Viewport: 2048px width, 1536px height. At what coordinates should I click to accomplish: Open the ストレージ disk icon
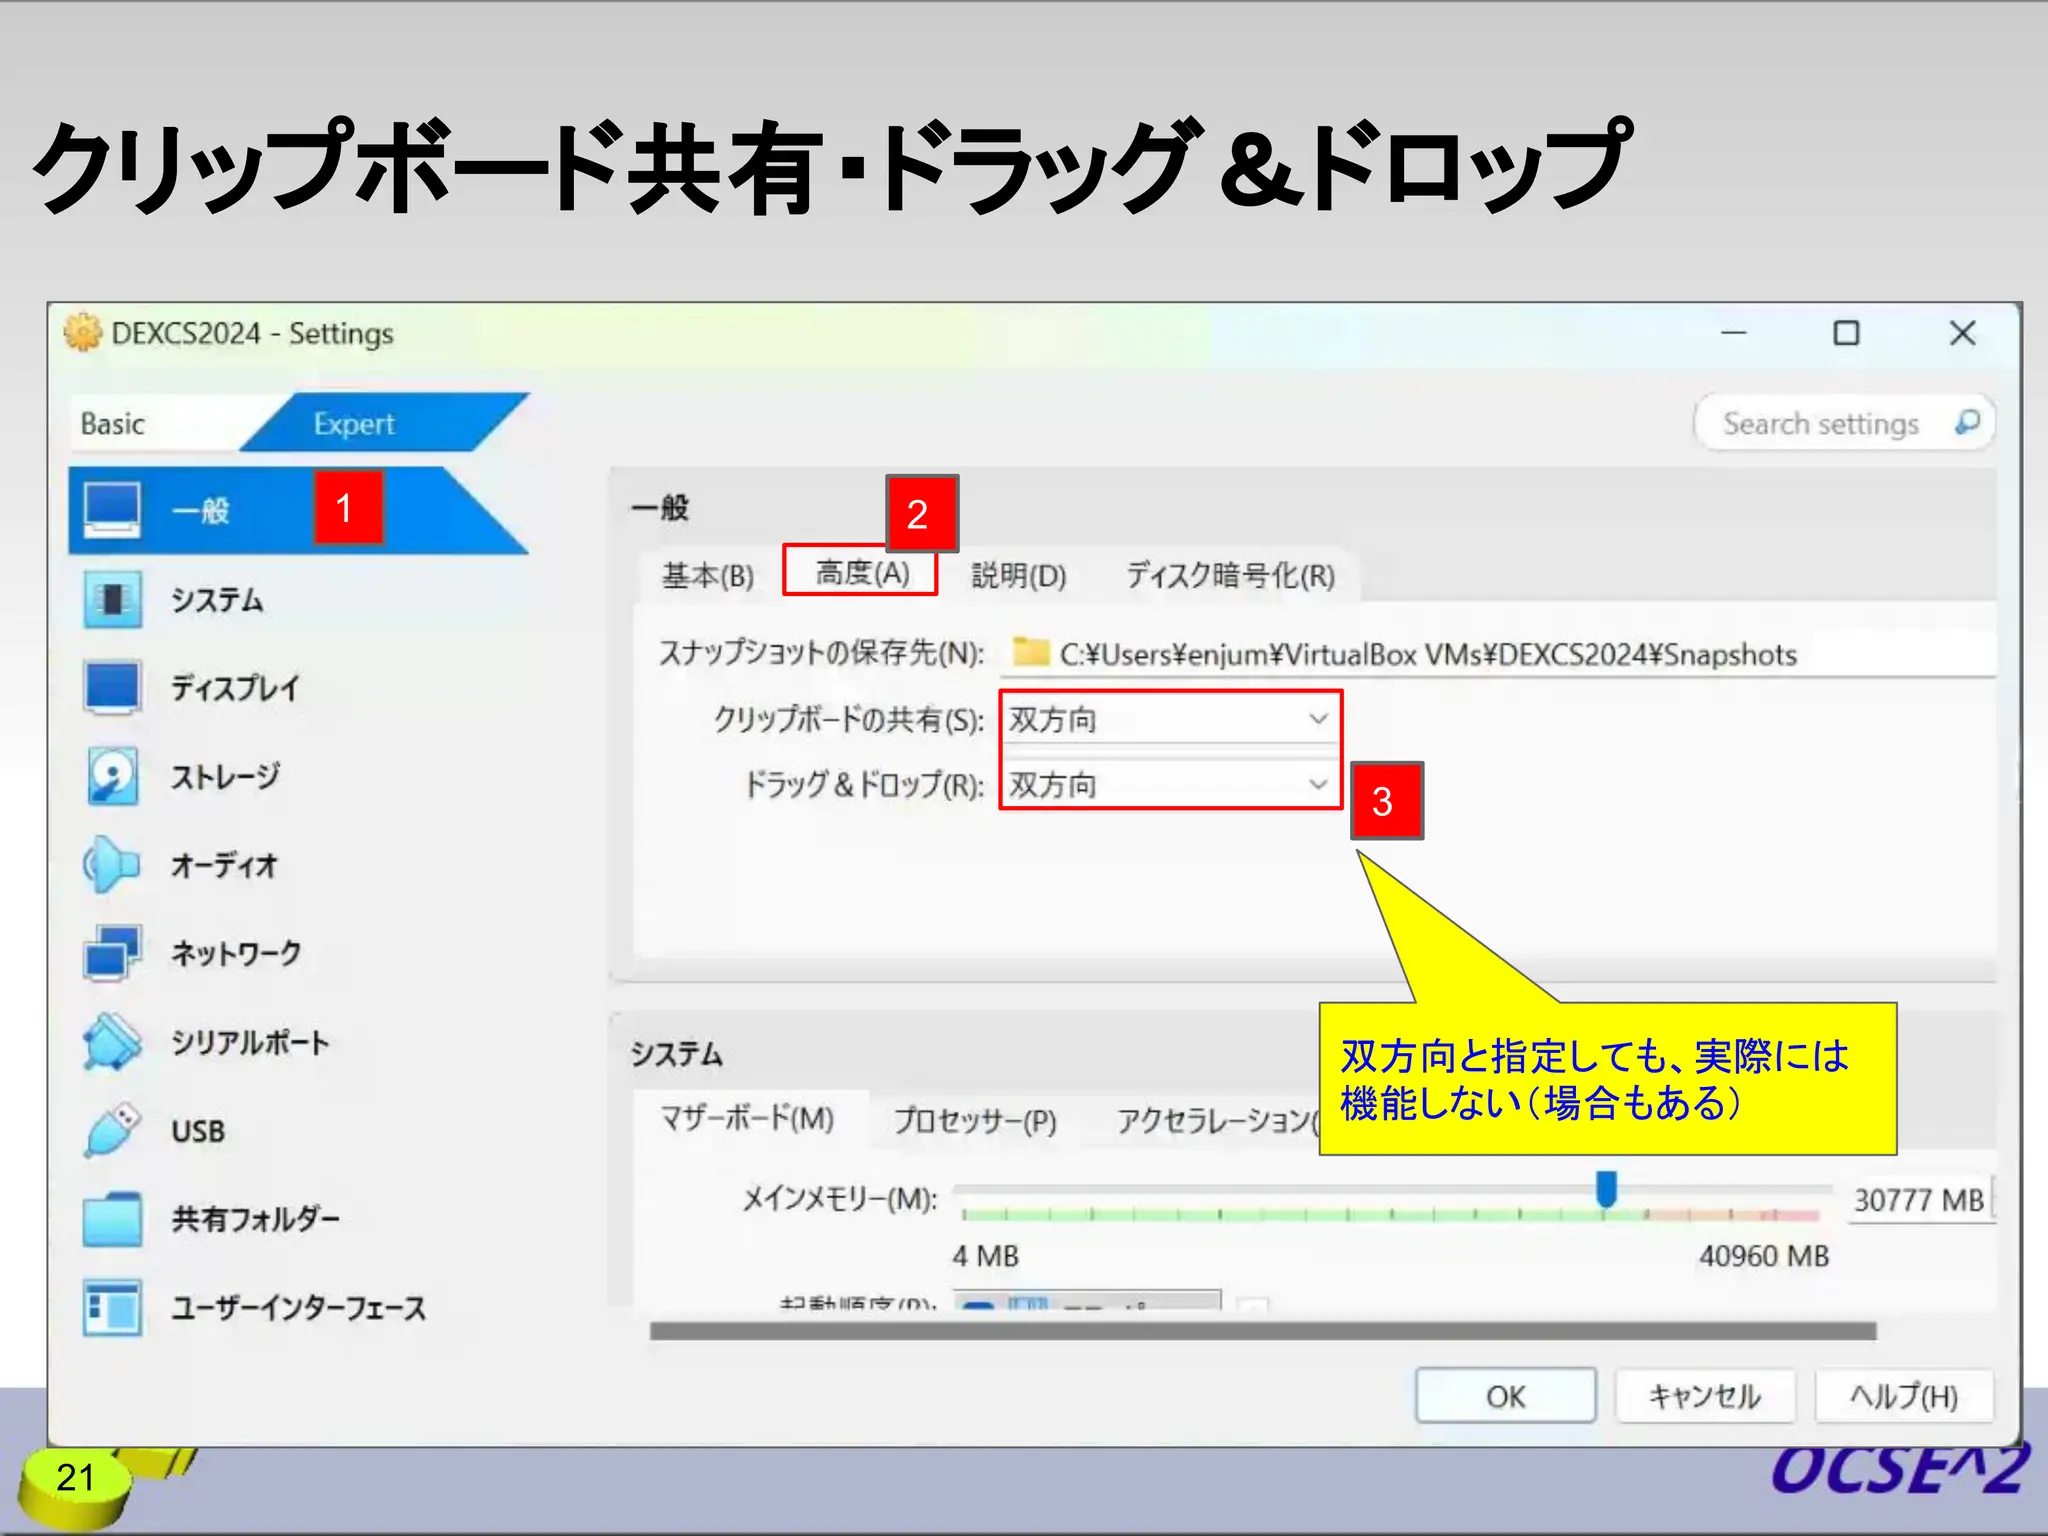pyautogui.click(x=112, y=776)
